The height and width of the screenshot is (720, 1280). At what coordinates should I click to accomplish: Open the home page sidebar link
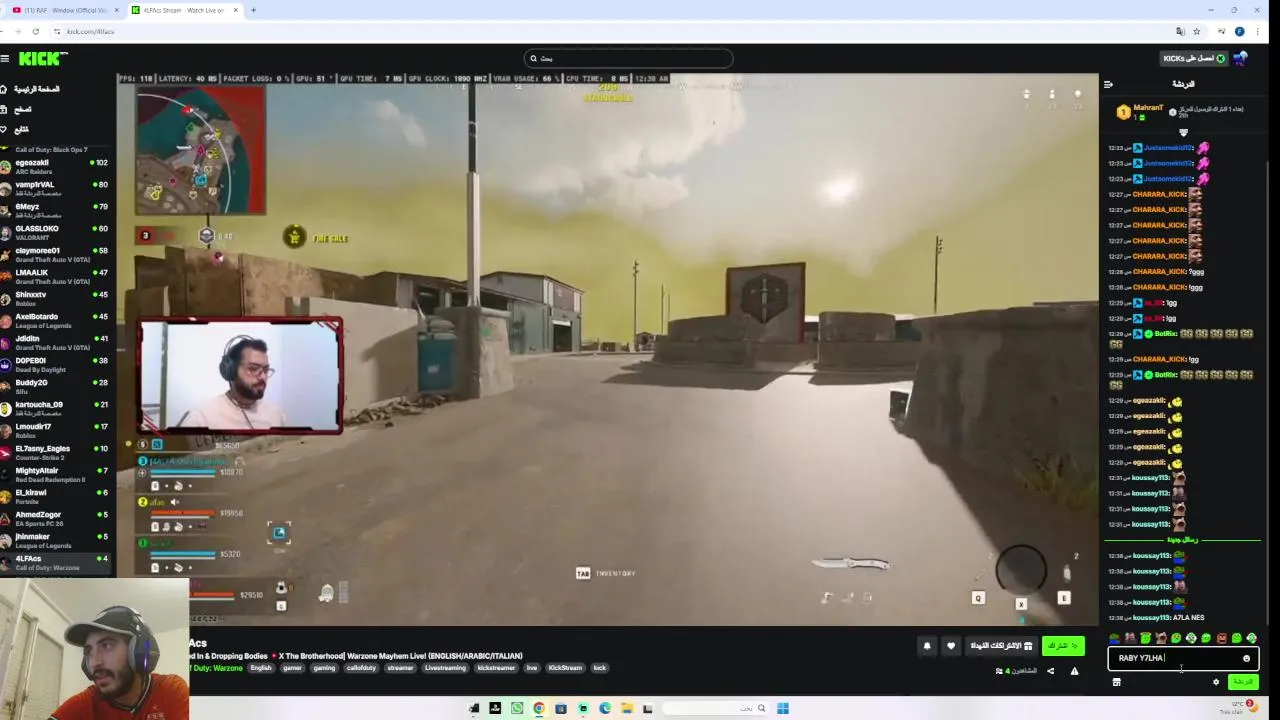coord(30,89)
